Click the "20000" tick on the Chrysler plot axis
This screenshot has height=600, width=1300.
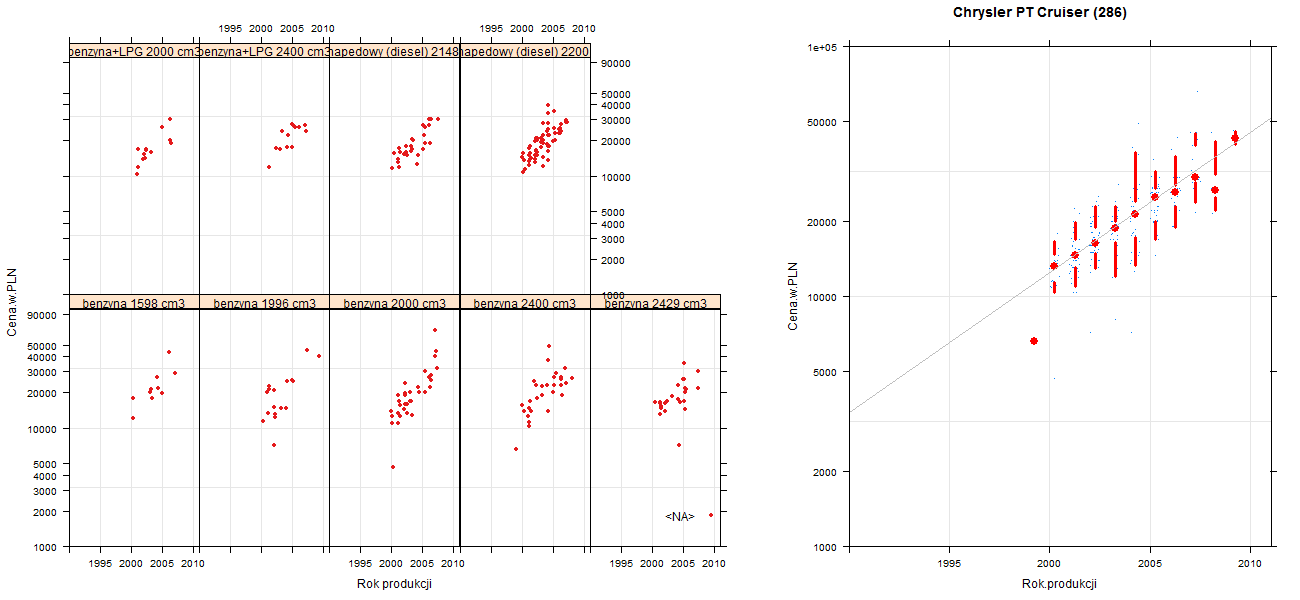coord(823,221)
